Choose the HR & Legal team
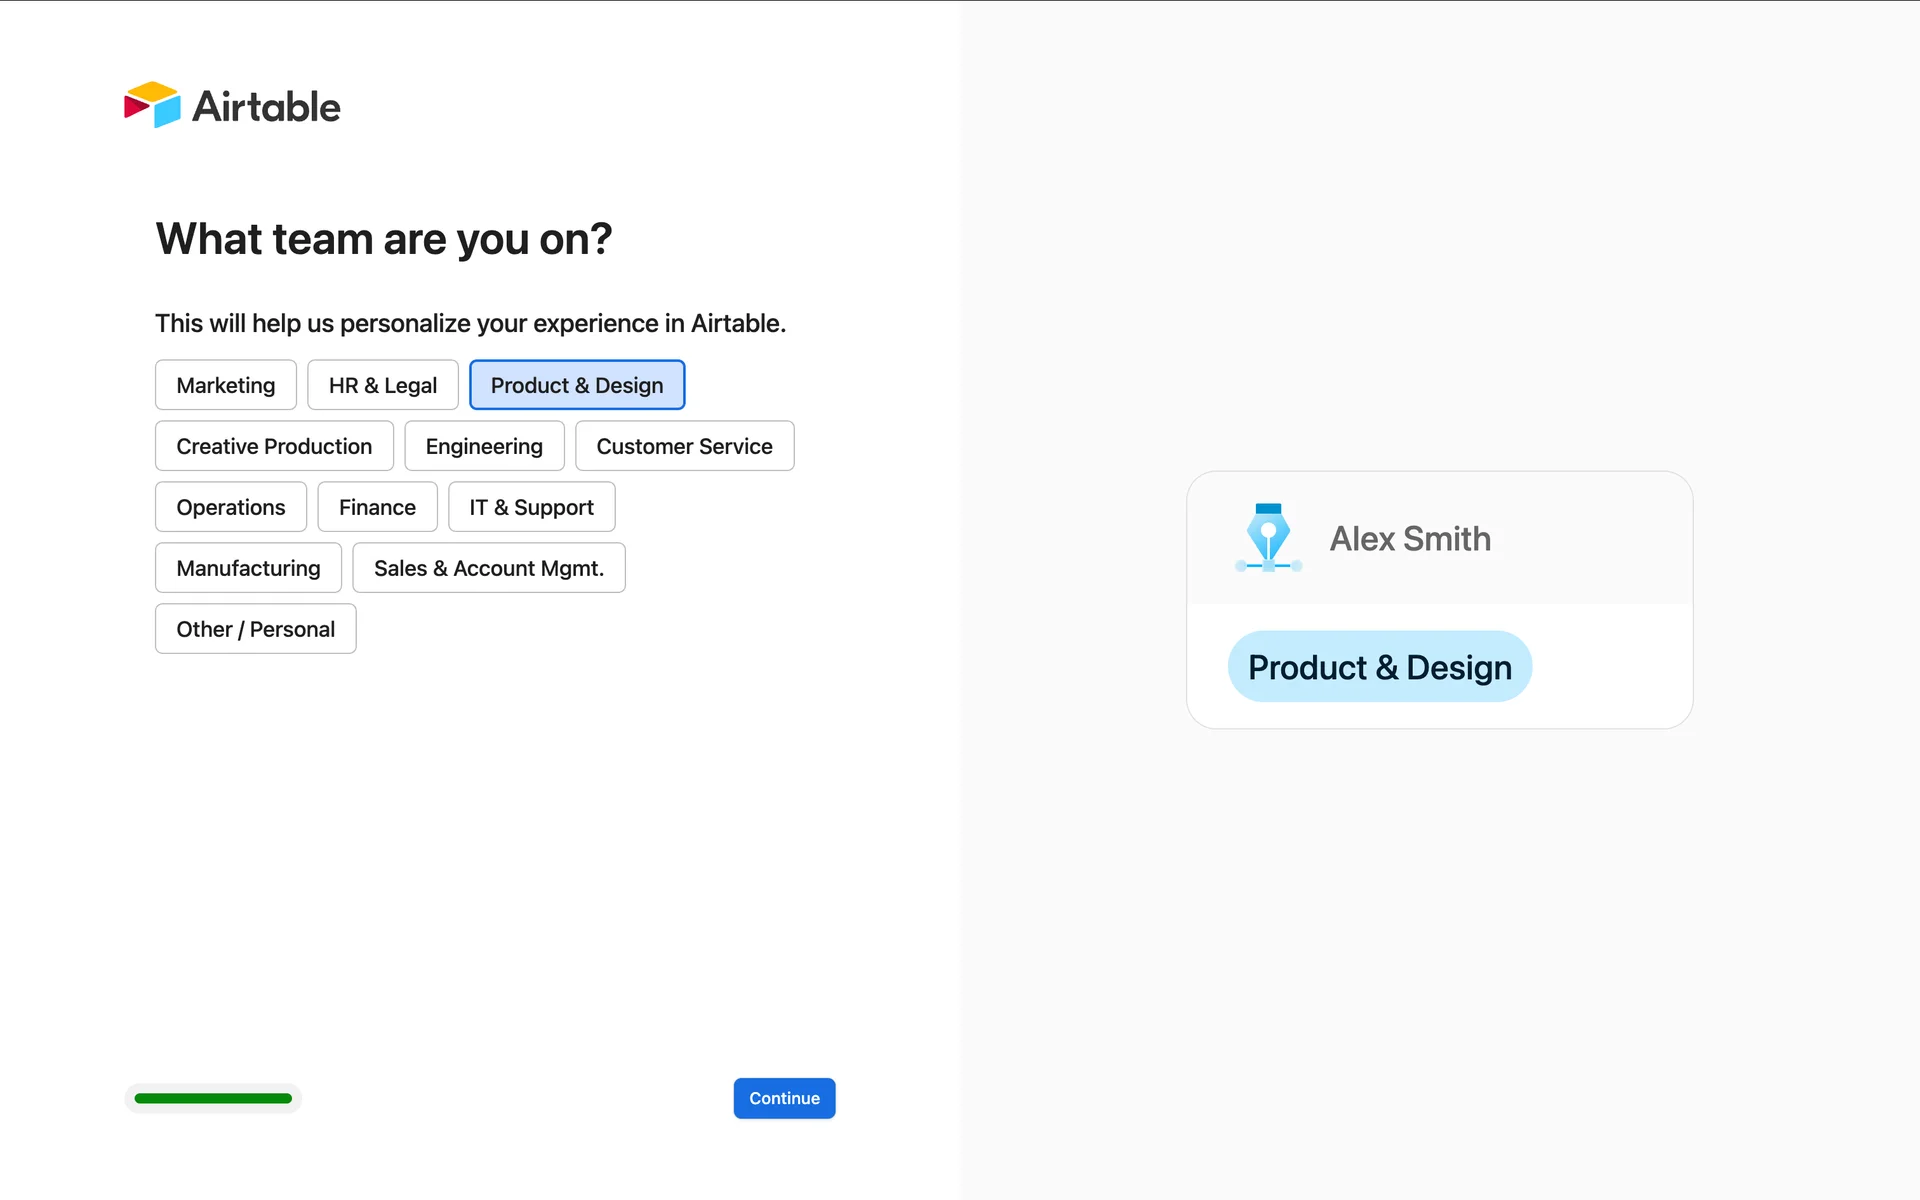Image resolution: width=1920 pixels, height=1200 pixels. pyautogui.click(x=382, y=385)
